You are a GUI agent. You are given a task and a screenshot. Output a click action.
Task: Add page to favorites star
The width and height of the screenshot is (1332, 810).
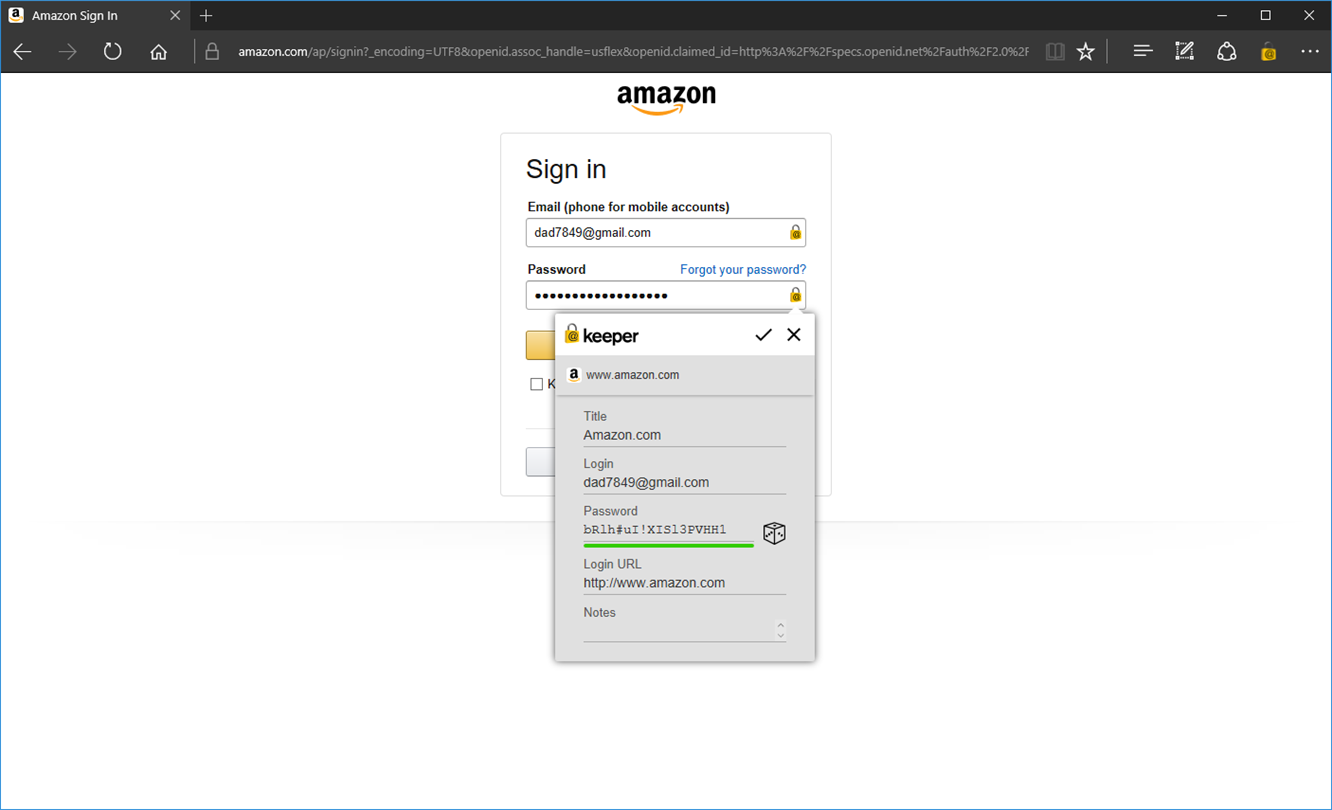pos(1086,52)
